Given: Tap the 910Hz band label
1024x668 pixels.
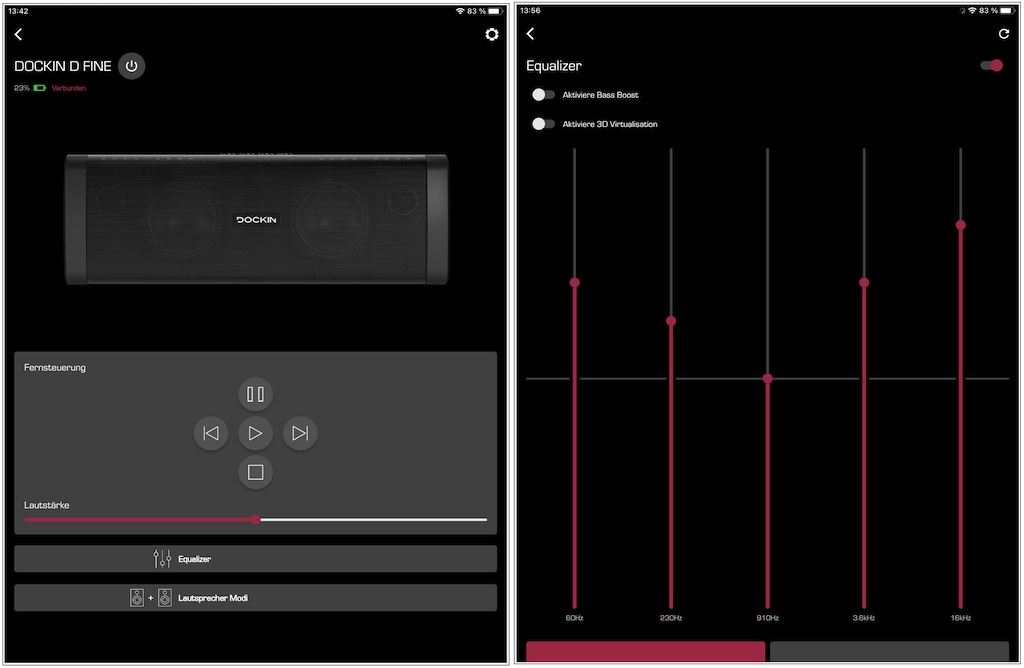Looking at the screenshot, I should (x=767, y=618).
